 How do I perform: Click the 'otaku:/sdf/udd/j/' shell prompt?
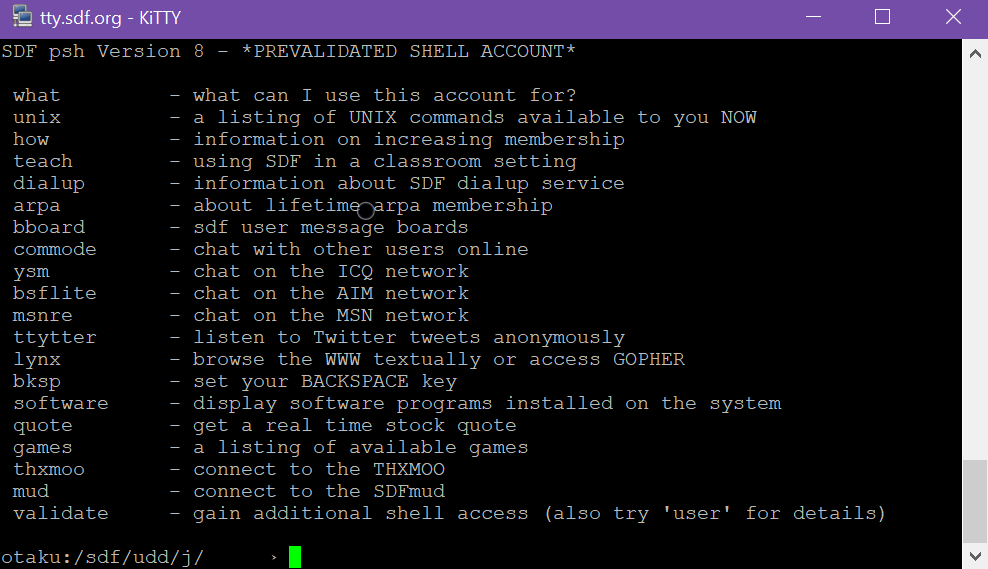102,557
